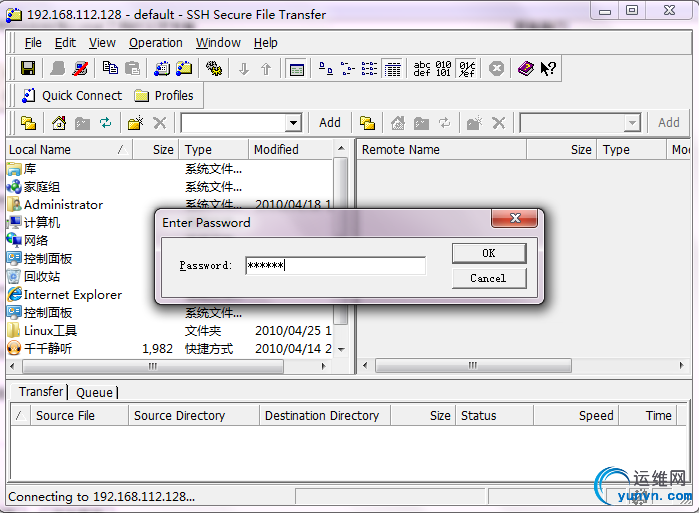Switch to the Transfer tab

pos(41,391)
